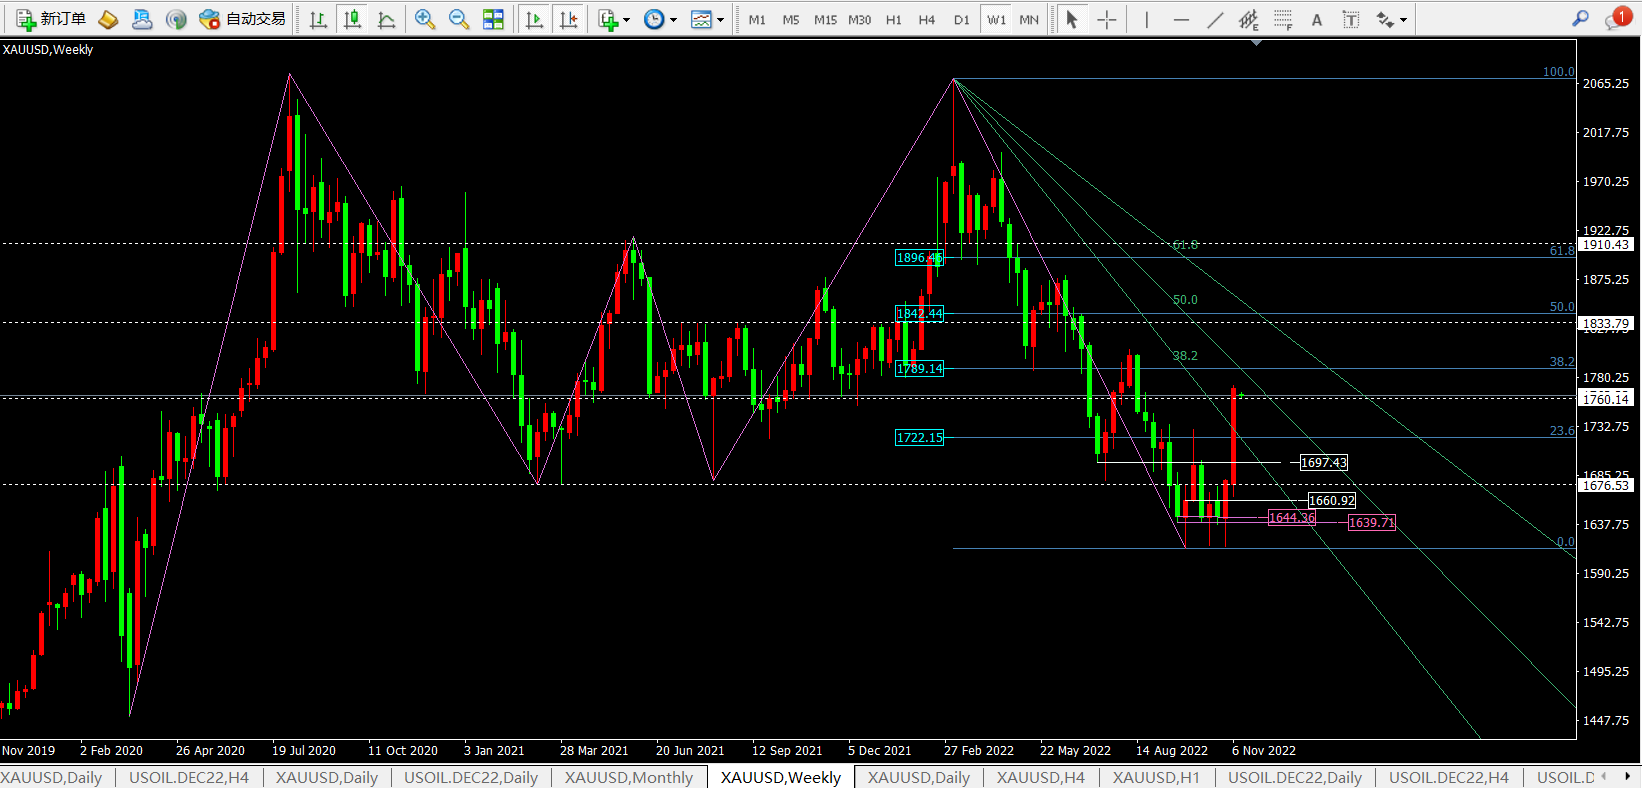Screen dimensions: 1642x788
Task: Select D1 timeframe
Action: point(962,20)
